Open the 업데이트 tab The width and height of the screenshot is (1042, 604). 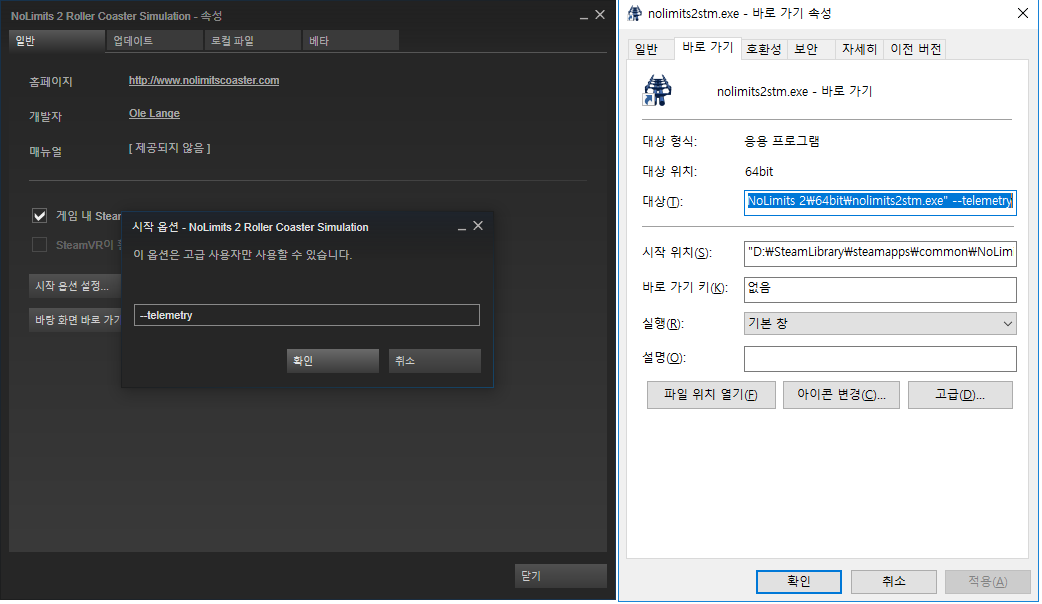pos(154,41)
